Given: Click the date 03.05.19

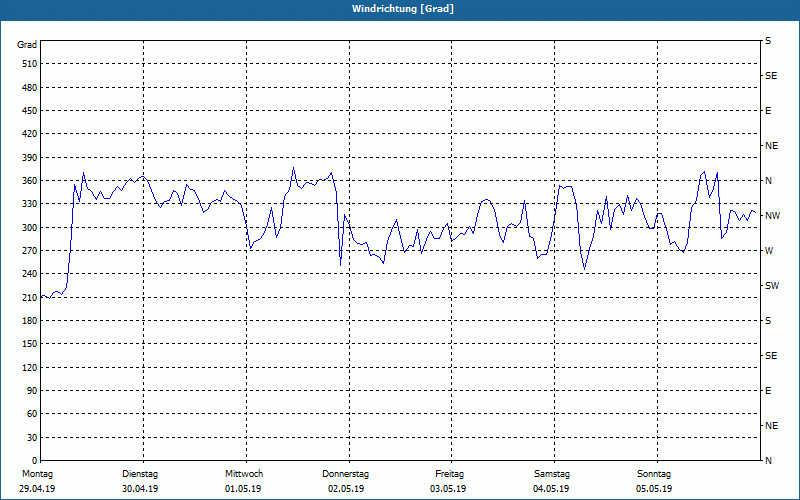Looking at the screenshot, I should (448, 489).
